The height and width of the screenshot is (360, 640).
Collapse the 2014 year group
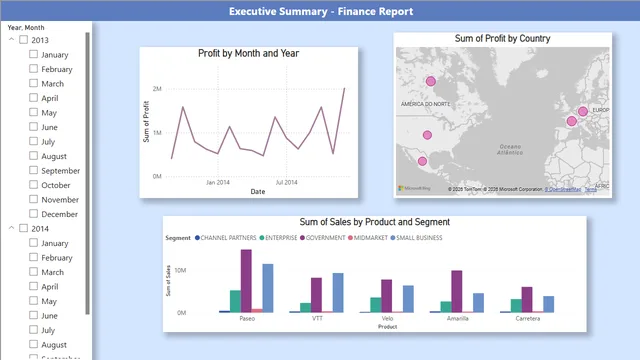tap(11, 228)
